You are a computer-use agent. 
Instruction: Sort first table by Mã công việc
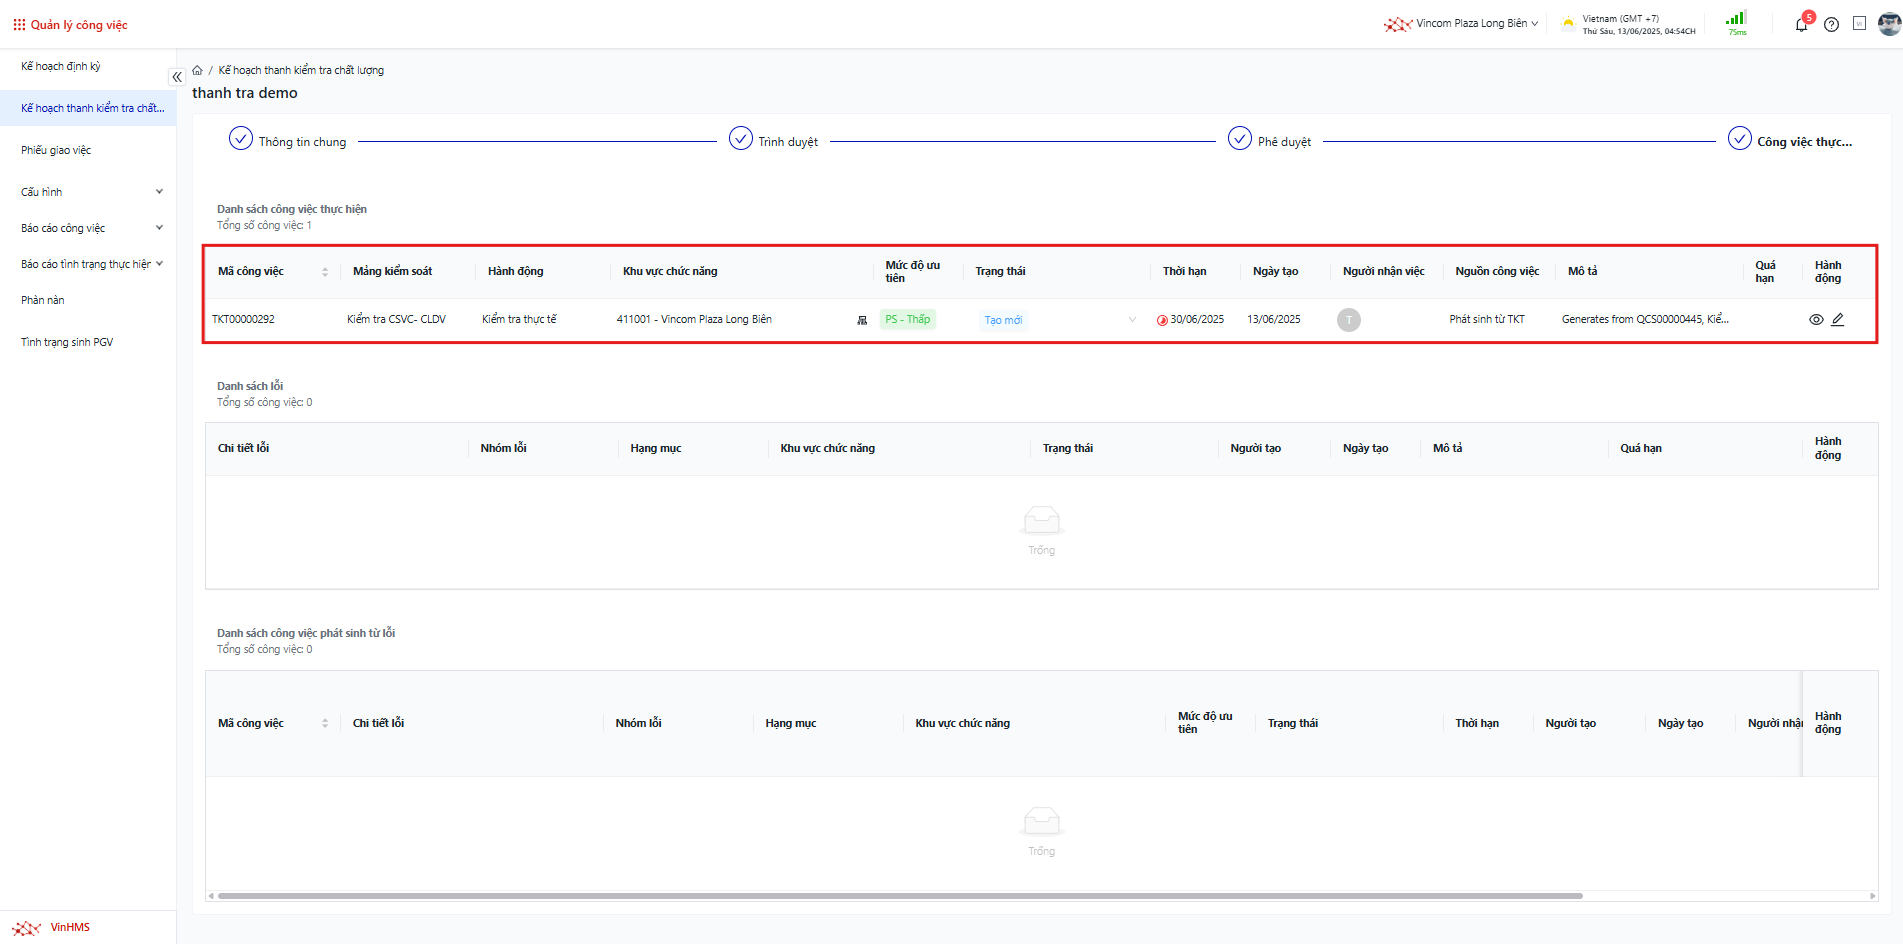tap(325, 272)
